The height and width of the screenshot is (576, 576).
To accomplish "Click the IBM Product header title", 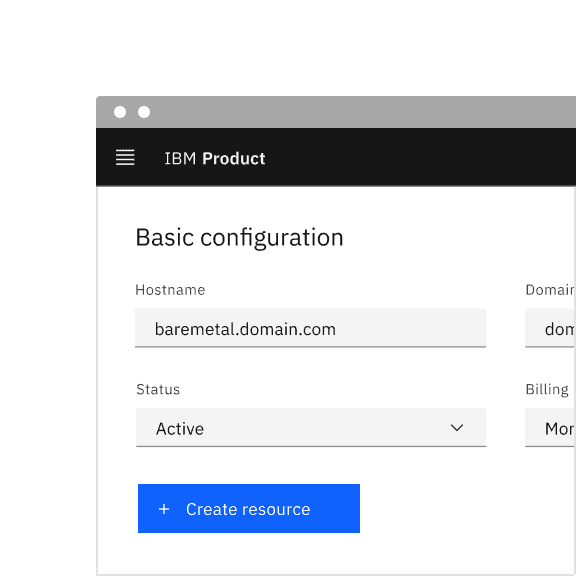I will (215, 159).
